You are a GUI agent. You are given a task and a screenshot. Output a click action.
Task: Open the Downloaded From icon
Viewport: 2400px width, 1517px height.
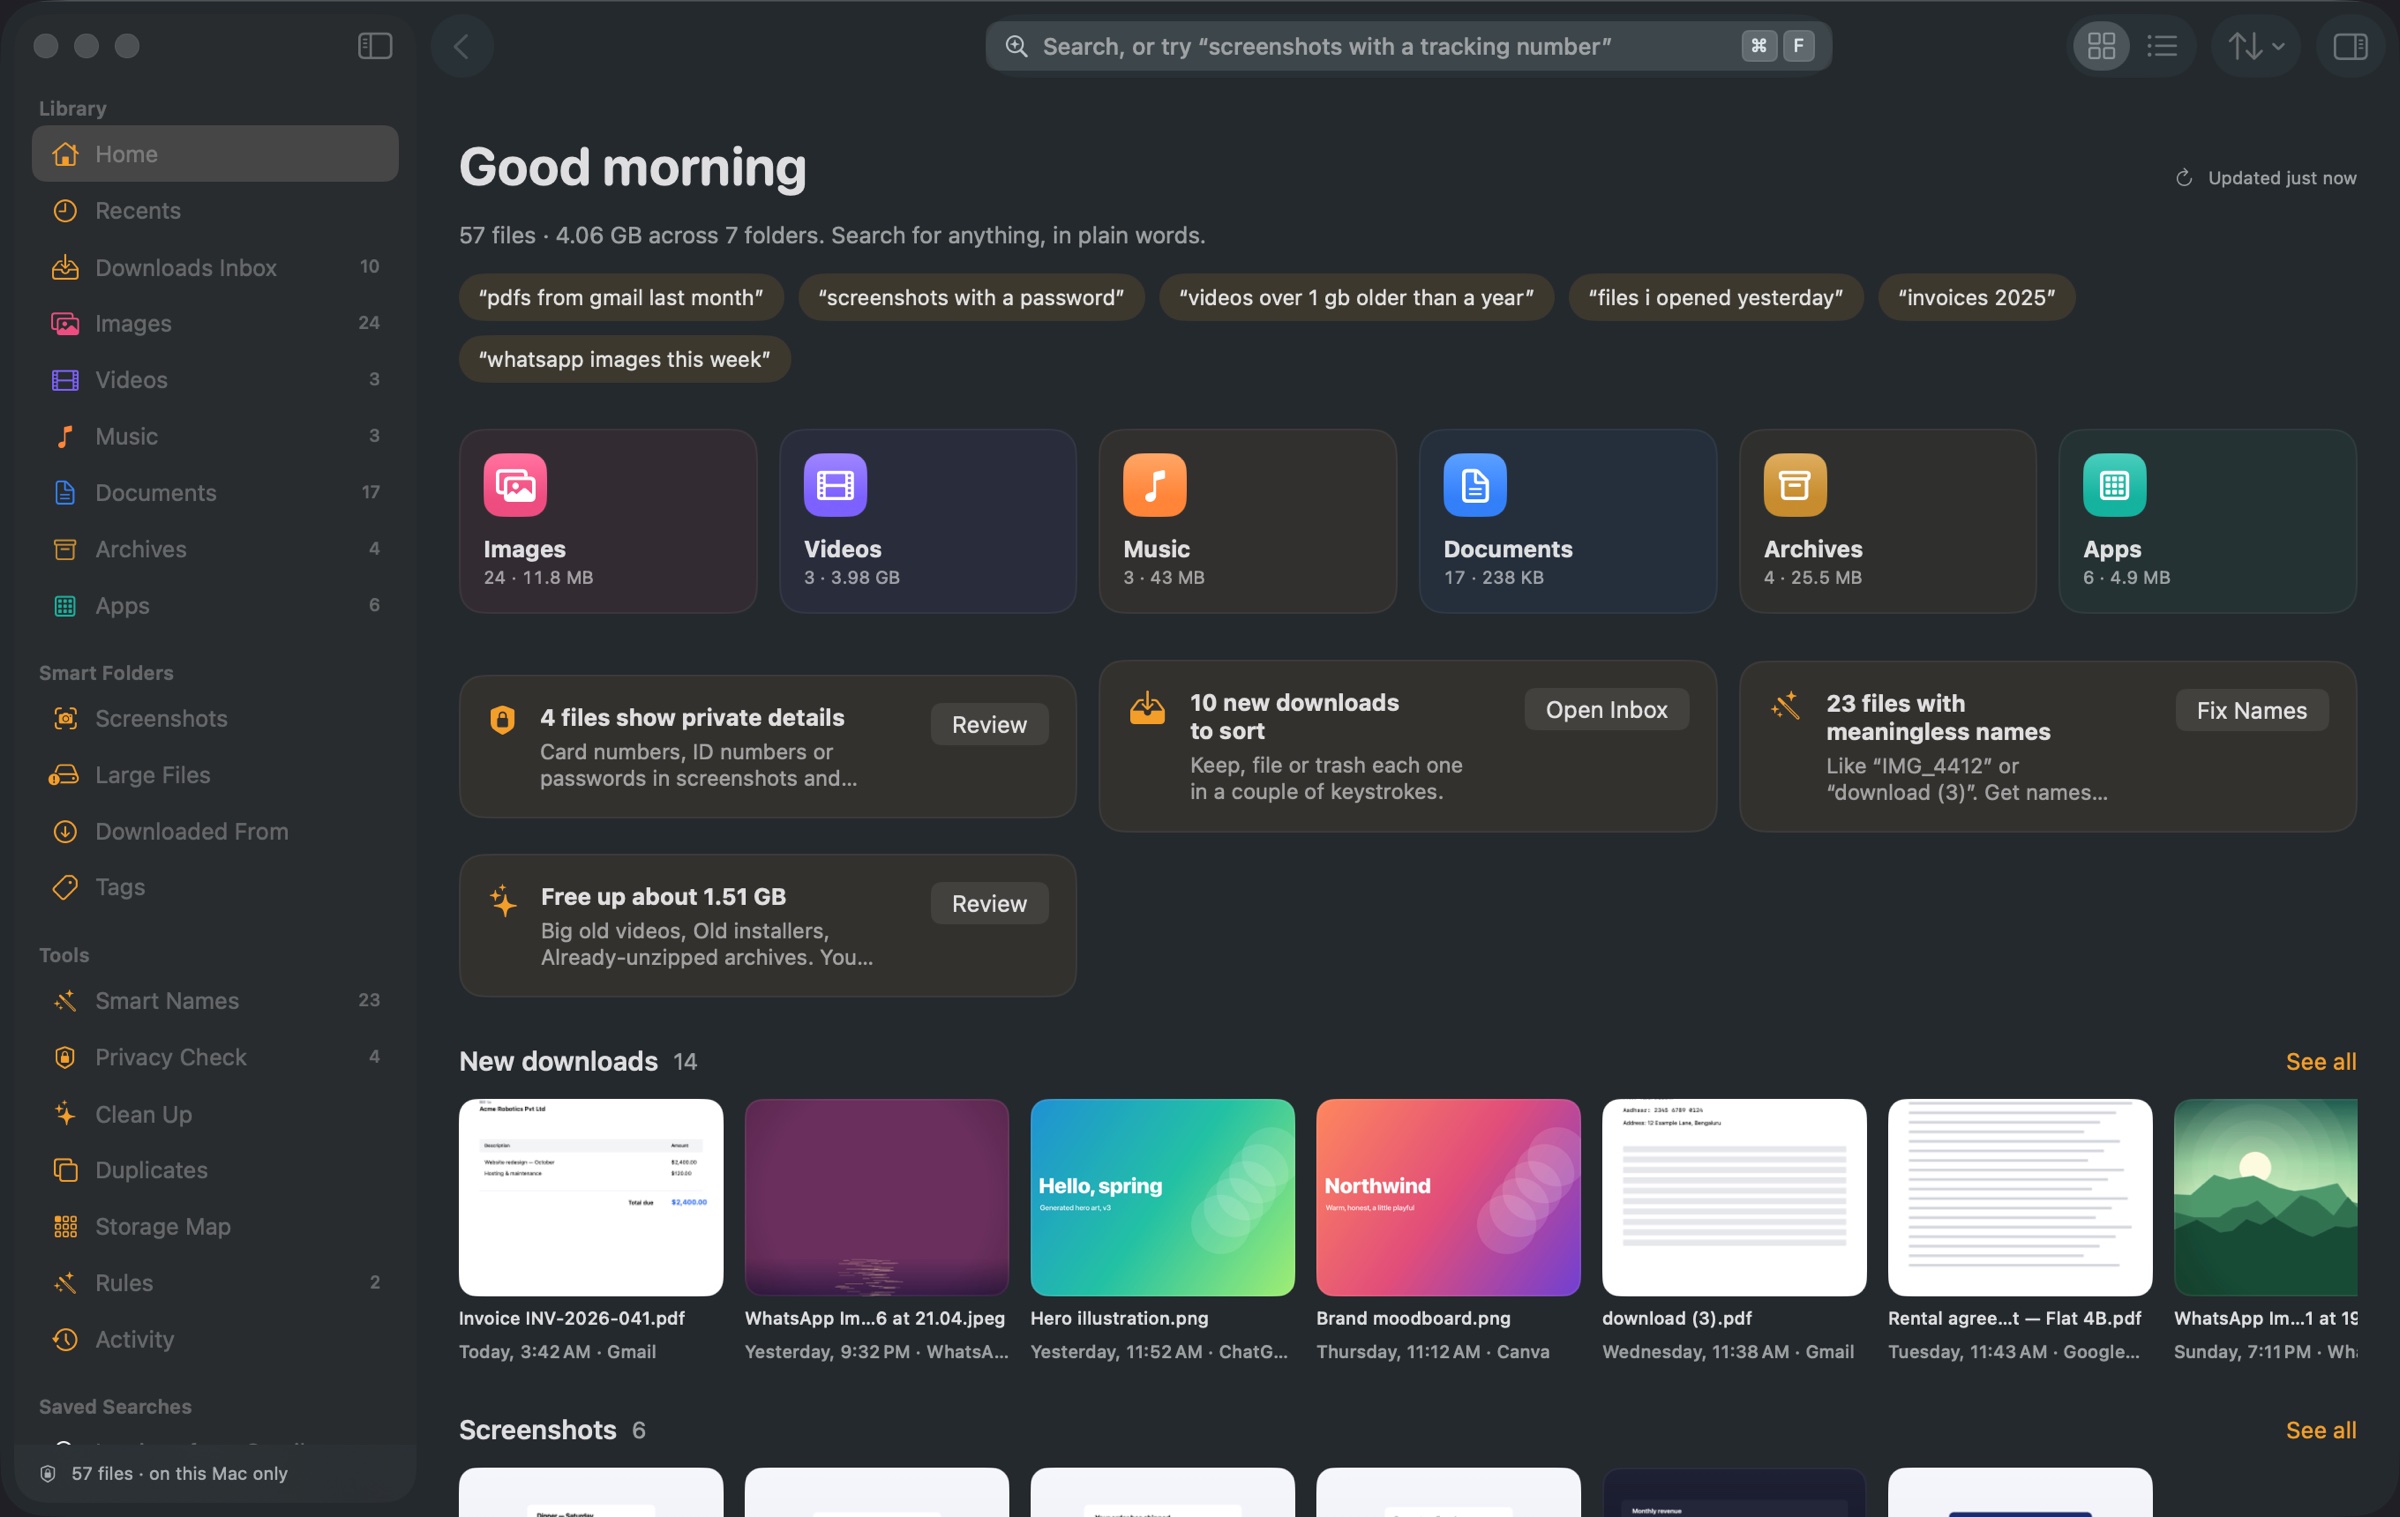pos(65,832)
